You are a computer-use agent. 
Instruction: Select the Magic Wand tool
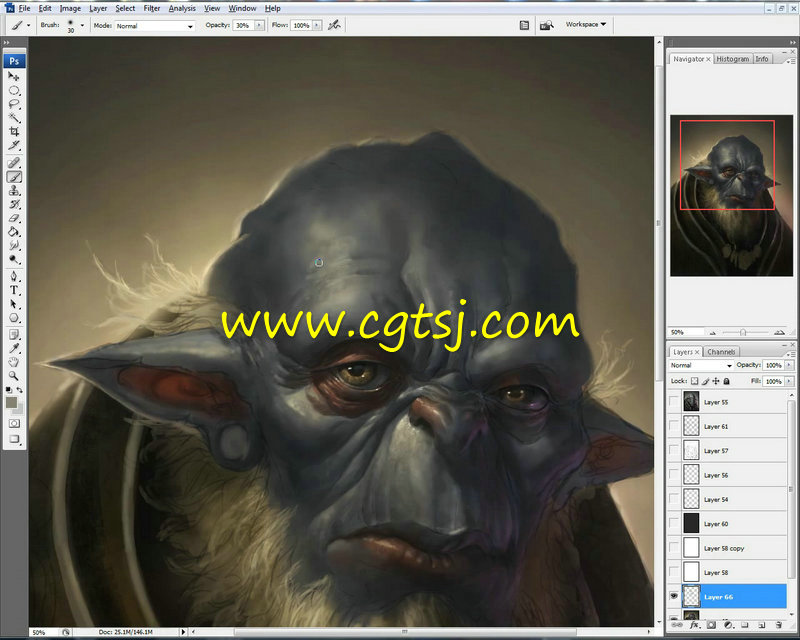(14, 118)
